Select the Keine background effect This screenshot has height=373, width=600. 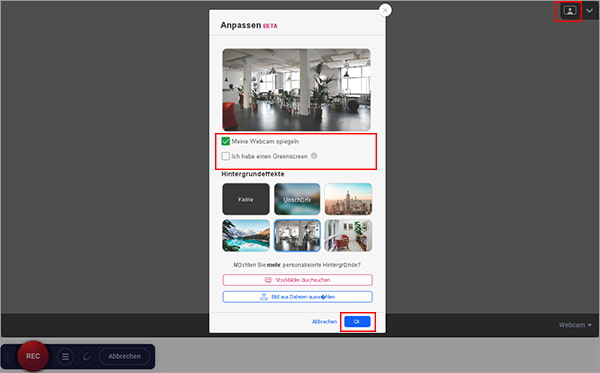tap(246, 199)
